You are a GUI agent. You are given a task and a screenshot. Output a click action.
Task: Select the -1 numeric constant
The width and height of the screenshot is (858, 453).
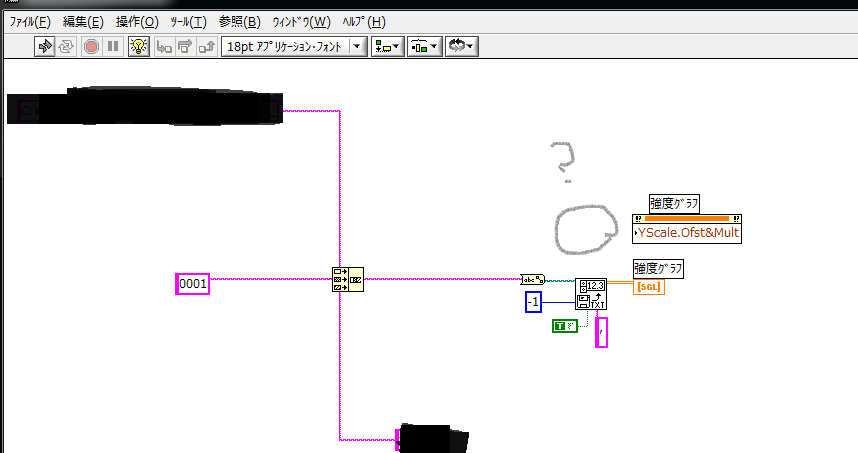pos(534,302)
